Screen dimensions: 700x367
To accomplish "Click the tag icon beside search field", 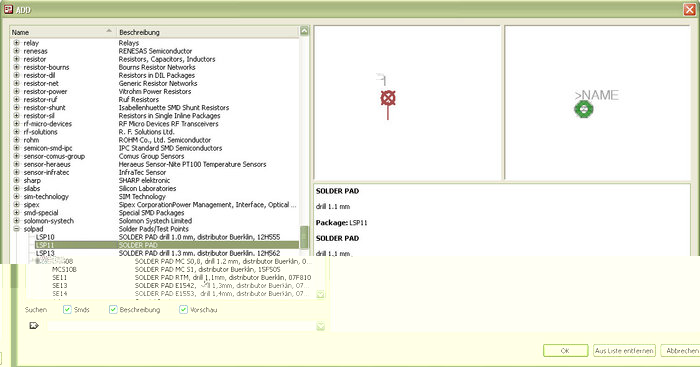I will tap(34, 325).
